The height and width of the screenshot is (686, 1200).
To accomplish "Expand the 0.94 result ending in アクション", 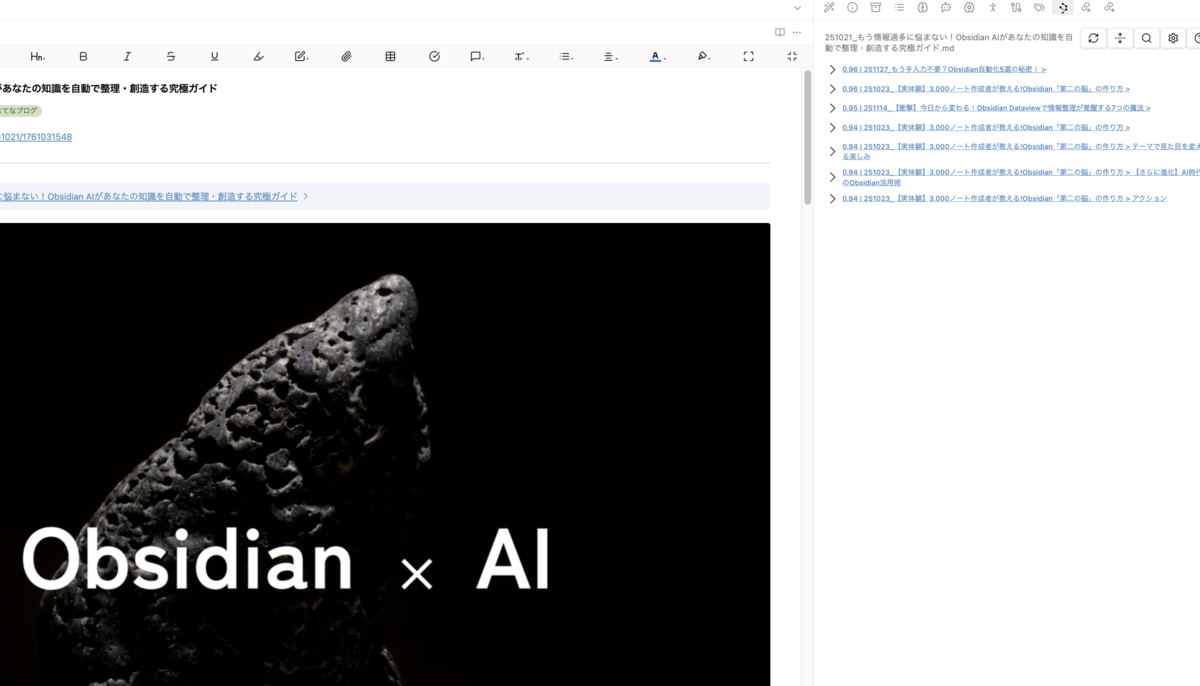I will pos(832,199).
